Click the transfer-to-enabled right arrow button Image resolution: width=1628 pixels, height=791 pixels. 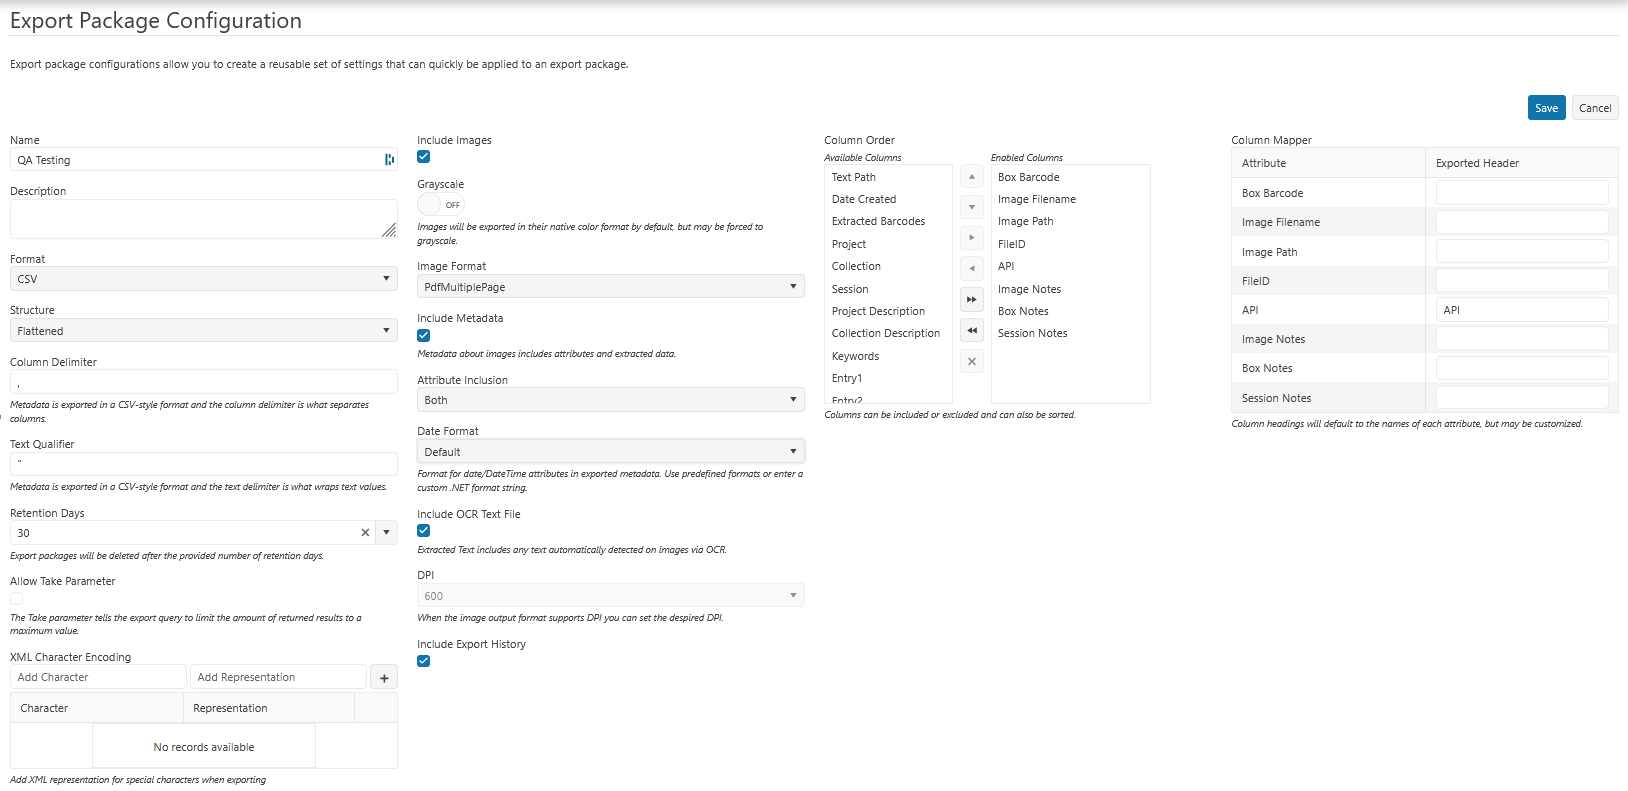pyautogui.click(x=971, y=238)
